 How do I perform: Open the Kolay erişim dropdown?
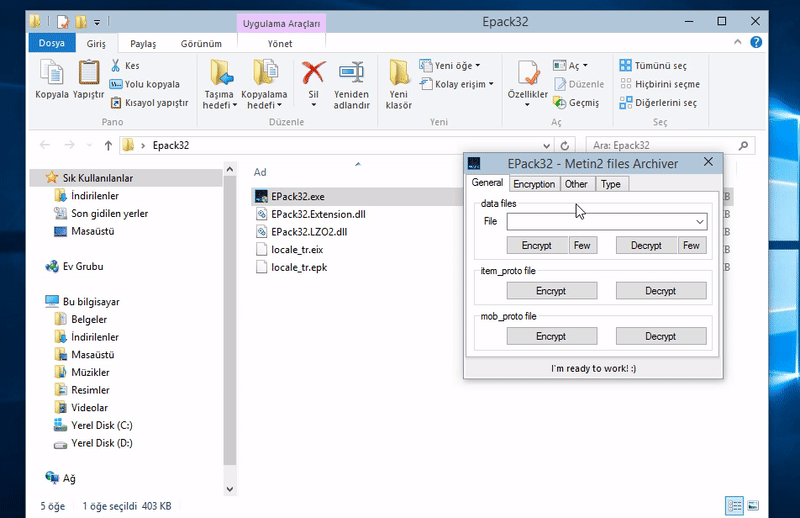(457, 84)
